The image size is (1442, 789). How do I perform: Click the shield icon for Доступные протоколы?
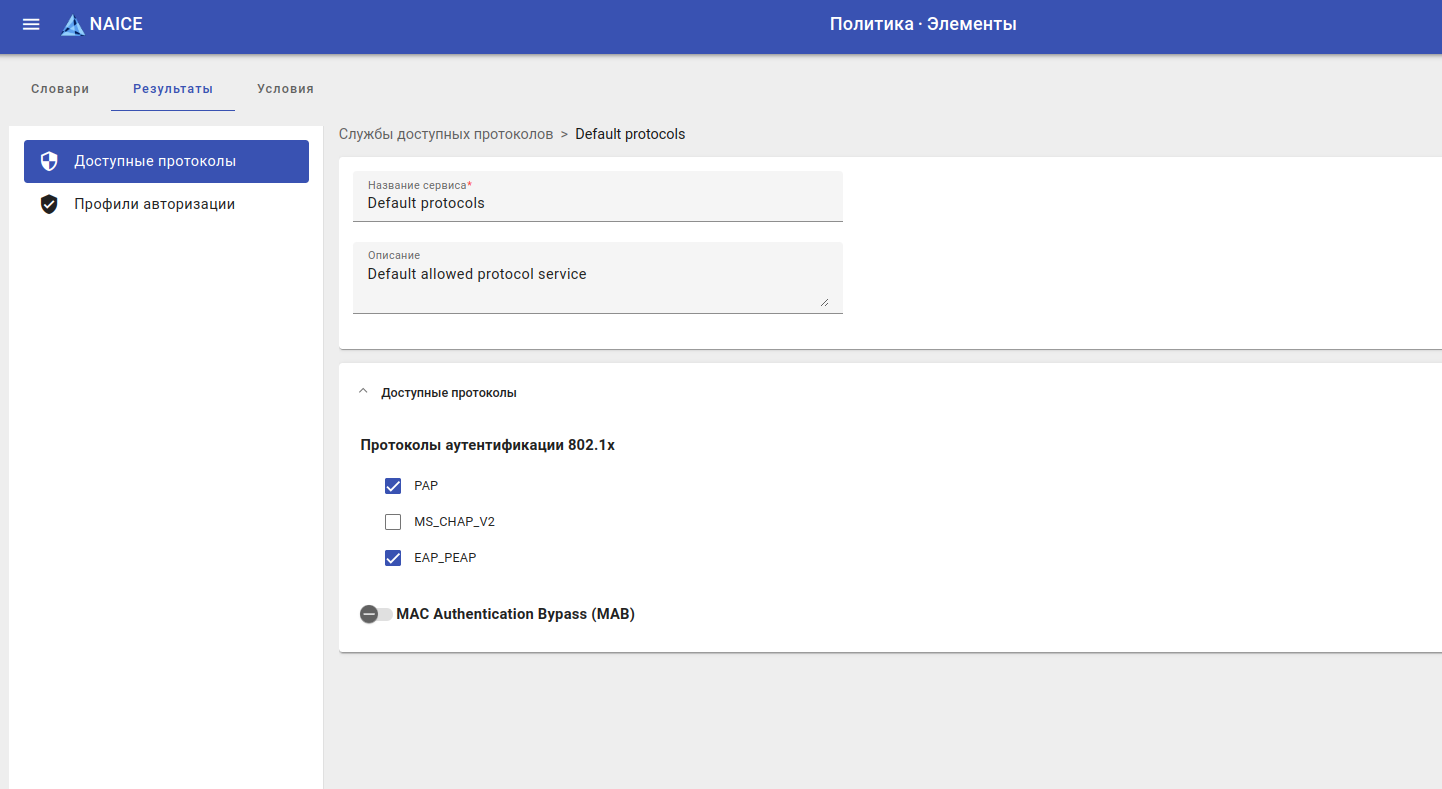49,161
